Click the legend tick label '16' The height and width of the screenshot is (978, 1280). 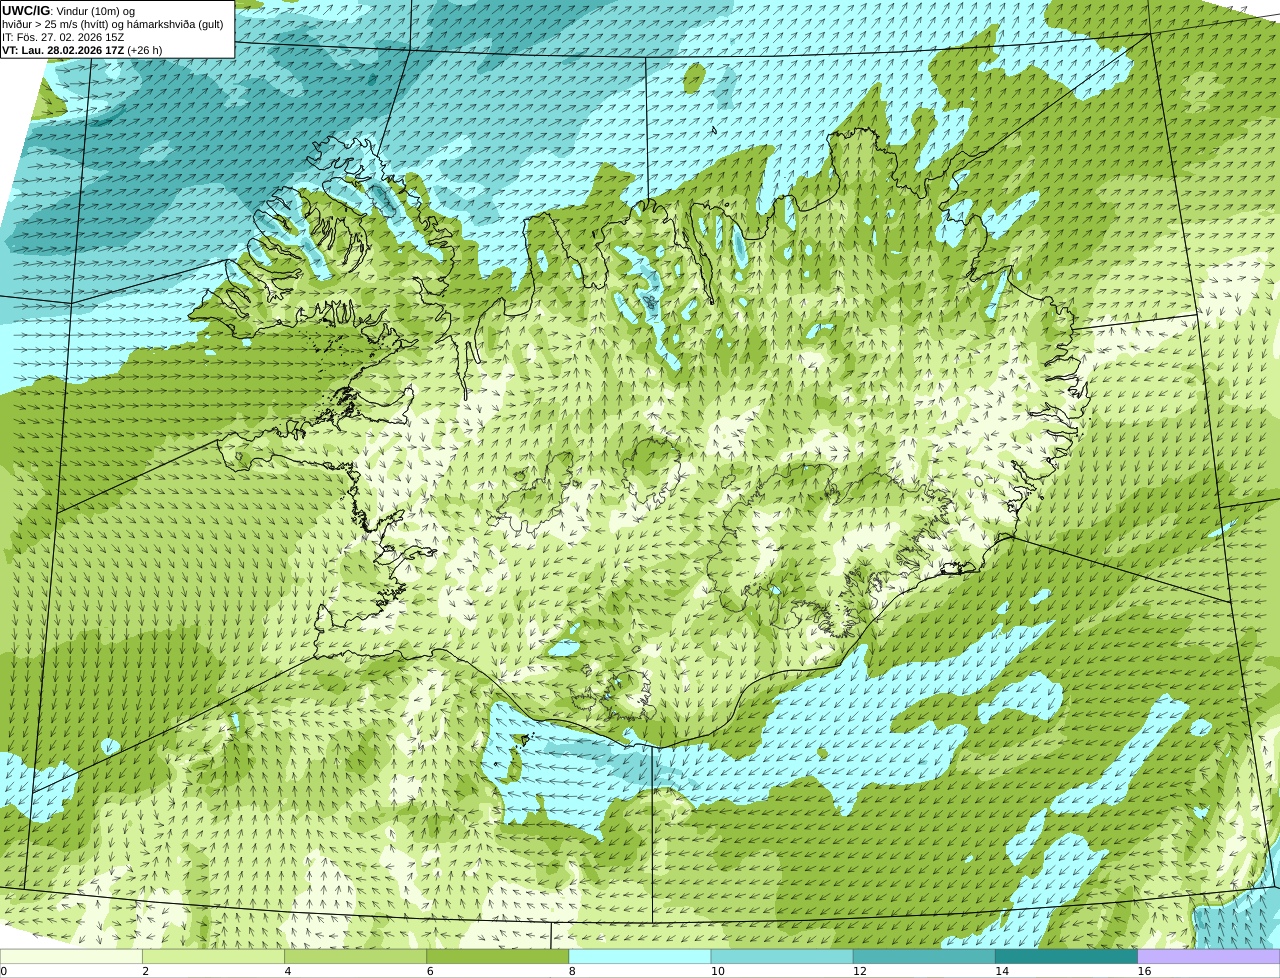pos(1144,971)
